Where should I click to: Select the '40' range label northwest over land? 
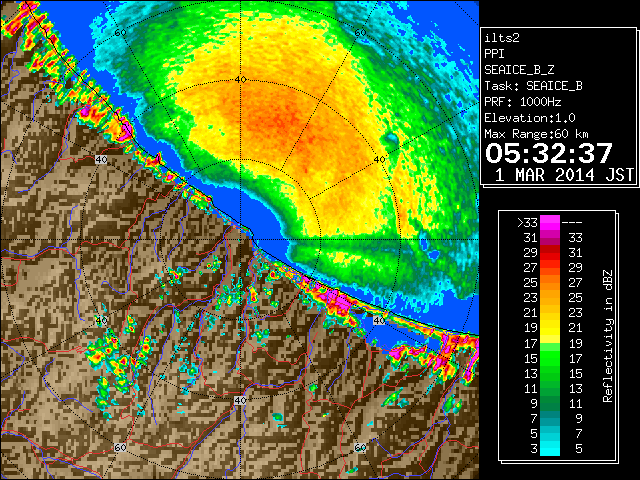[x=101, y=159]
